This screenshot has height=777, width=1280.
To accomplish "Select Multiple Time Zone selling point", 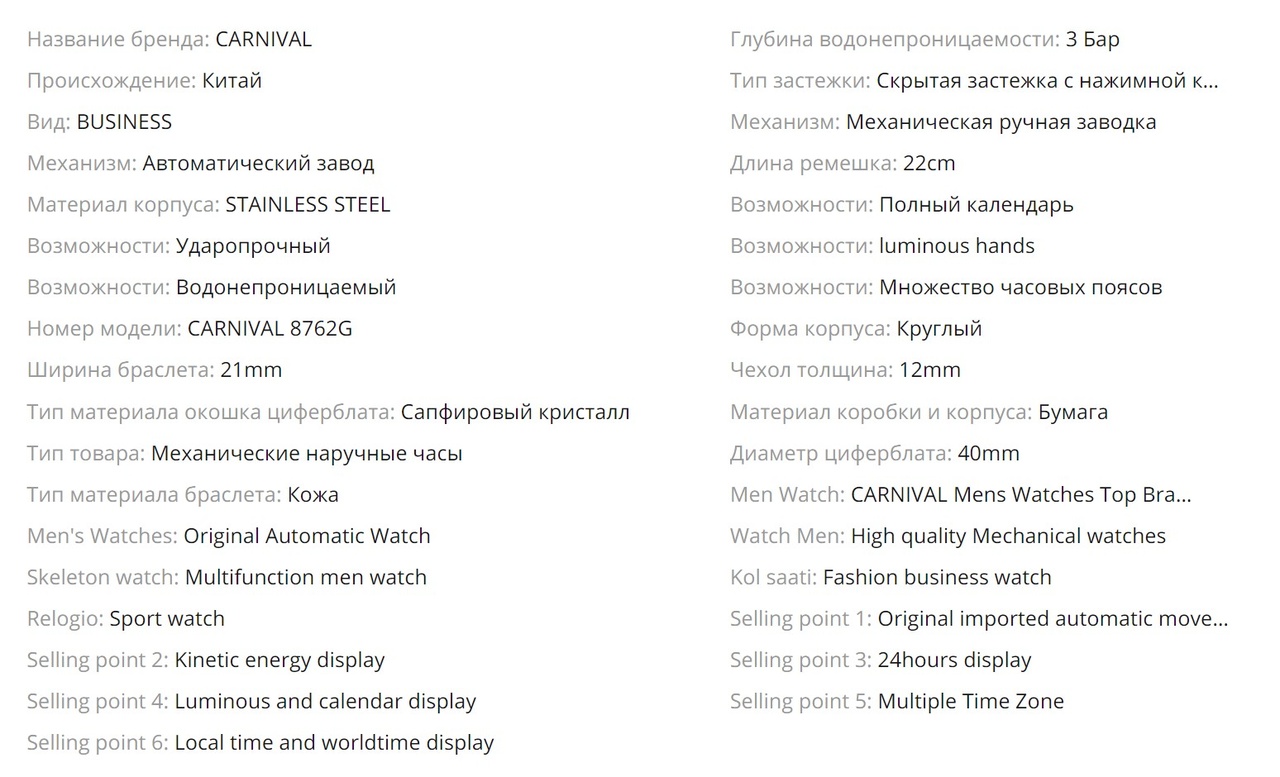I will (971, 701).
